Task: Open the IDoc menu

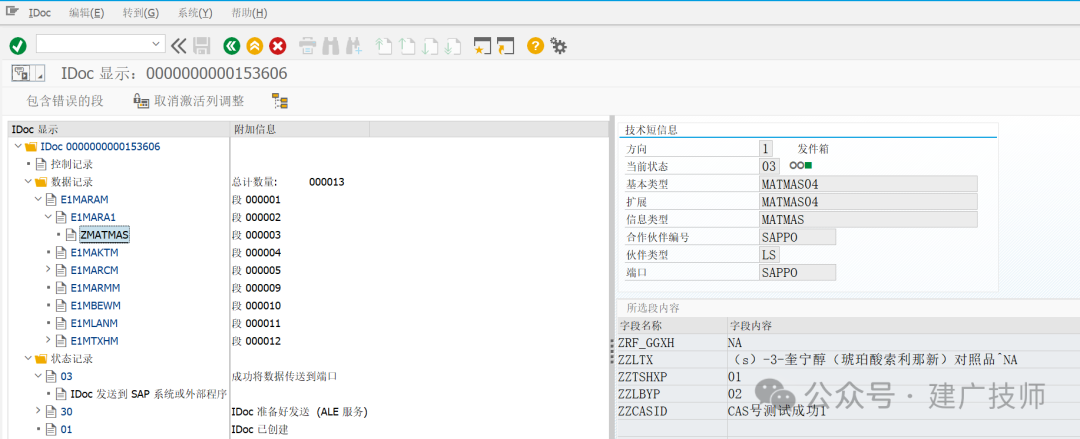Action: coord(40,13)
